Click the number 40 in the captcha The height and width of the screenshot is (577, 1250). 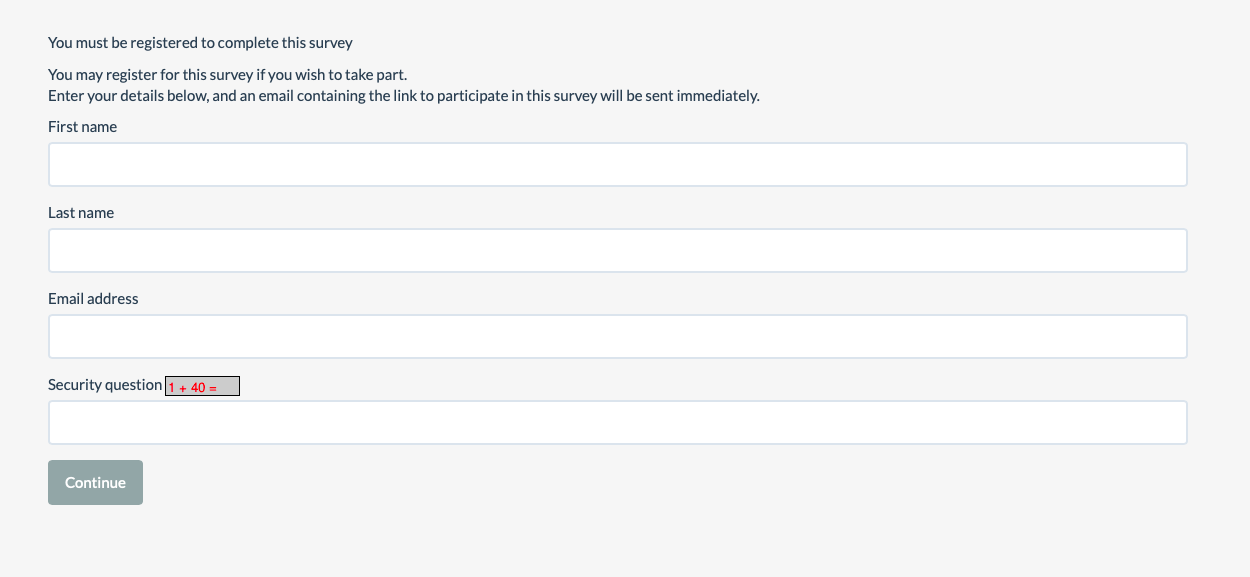pos(198,387)
